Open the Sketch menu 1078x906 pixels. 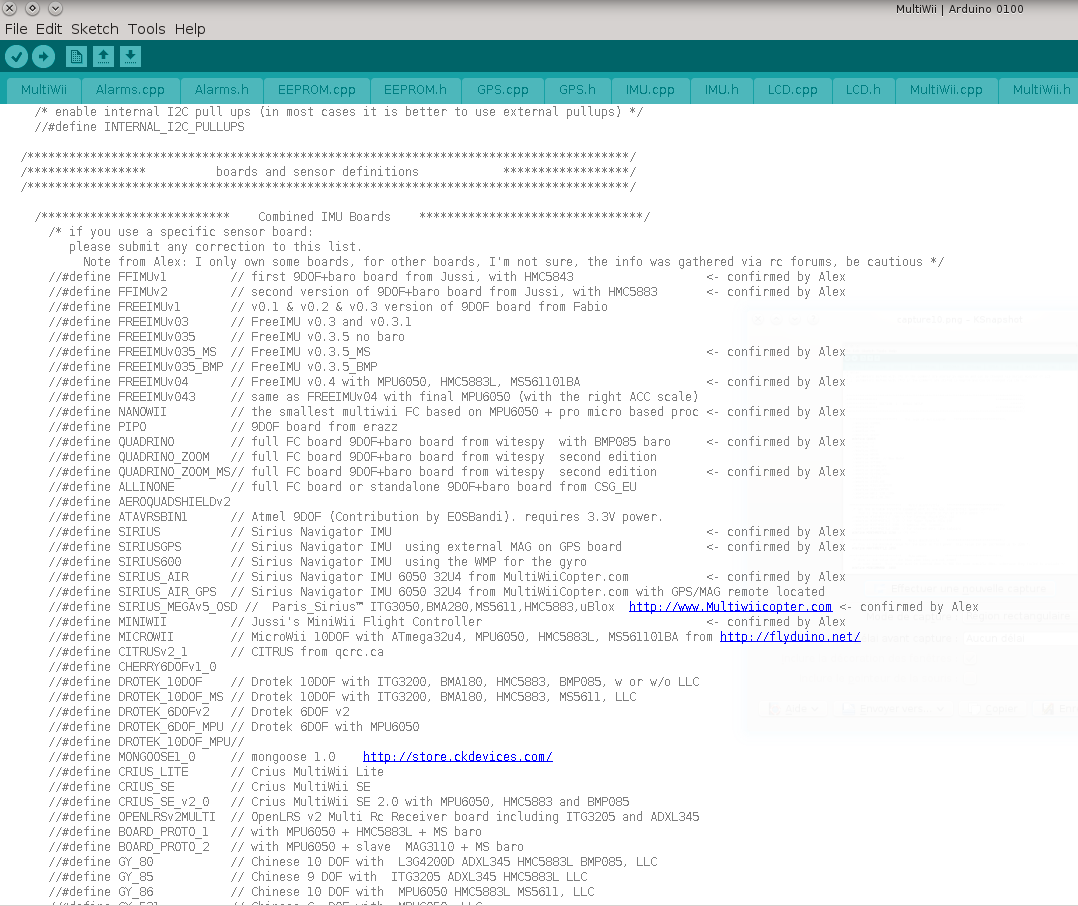click(x=94, y=29)
